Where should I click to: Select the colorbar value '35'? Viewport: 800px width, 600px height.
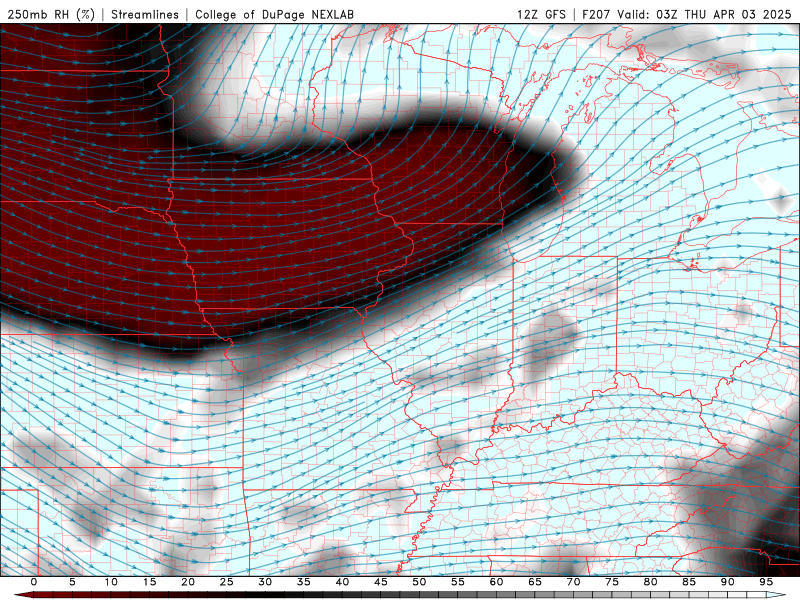(x=304, y=582)
